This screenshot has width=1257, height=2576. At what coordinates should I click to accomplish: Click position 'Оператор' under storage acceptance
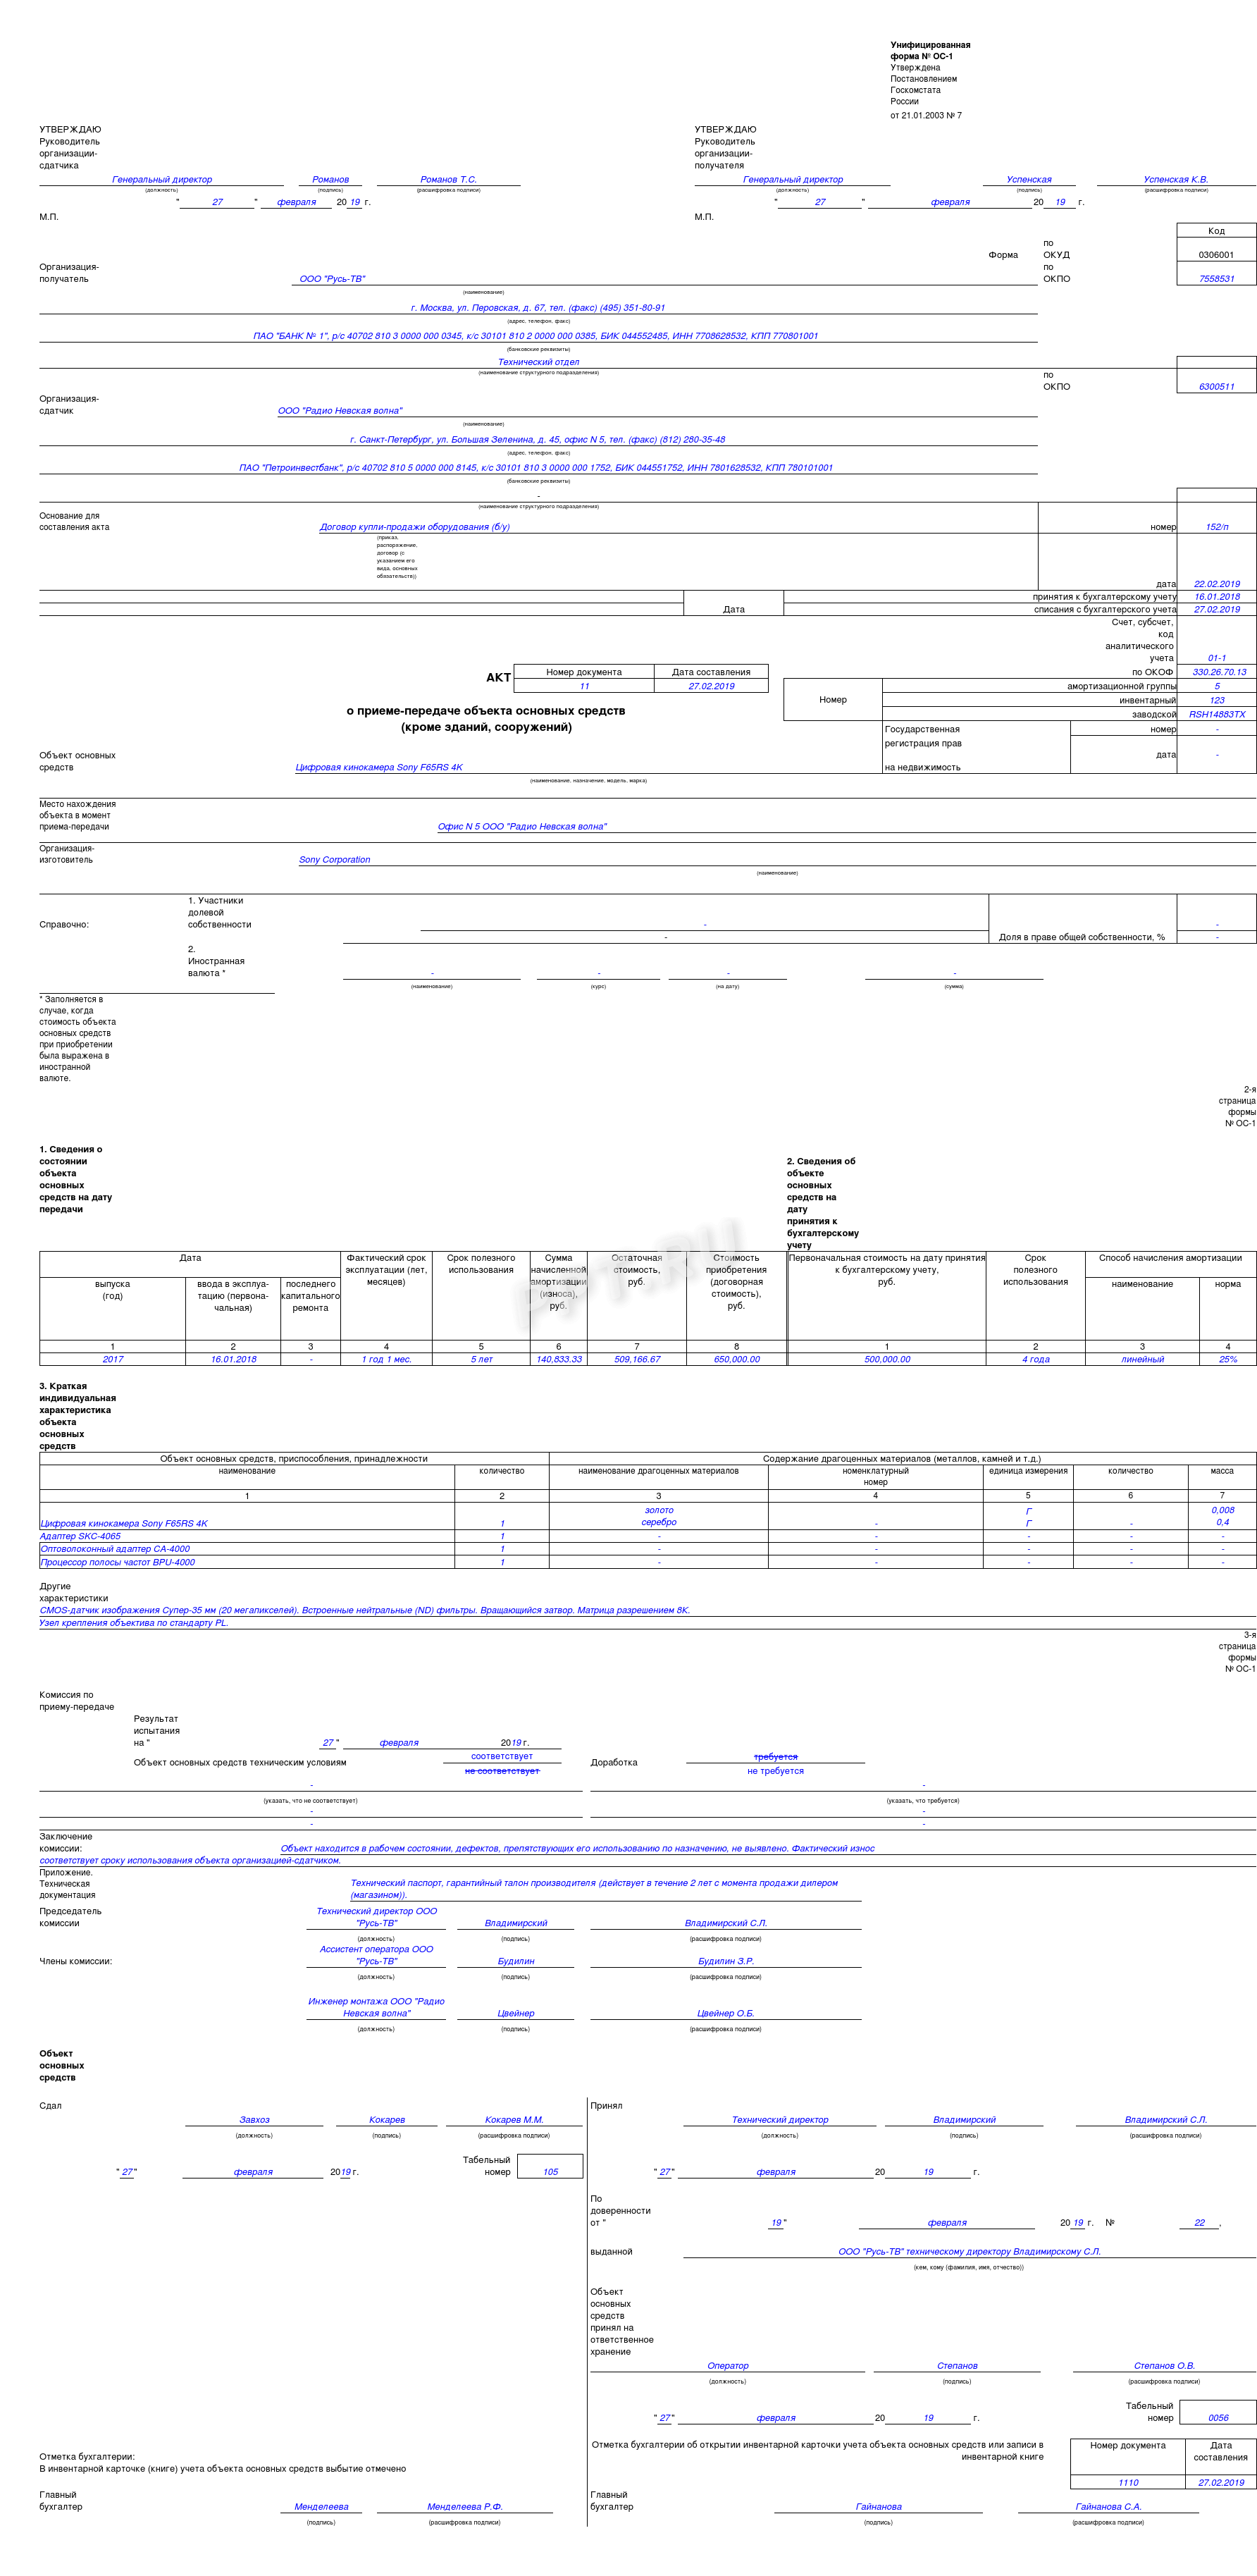[727, 2366]
